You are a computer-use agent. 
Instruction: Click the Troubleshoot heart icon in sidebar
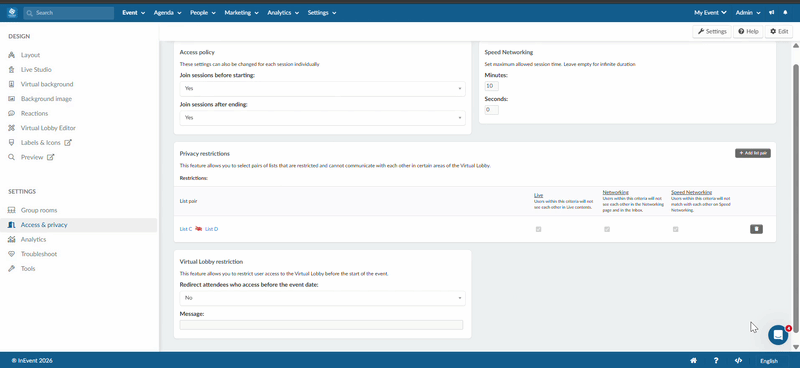[12, 254]
